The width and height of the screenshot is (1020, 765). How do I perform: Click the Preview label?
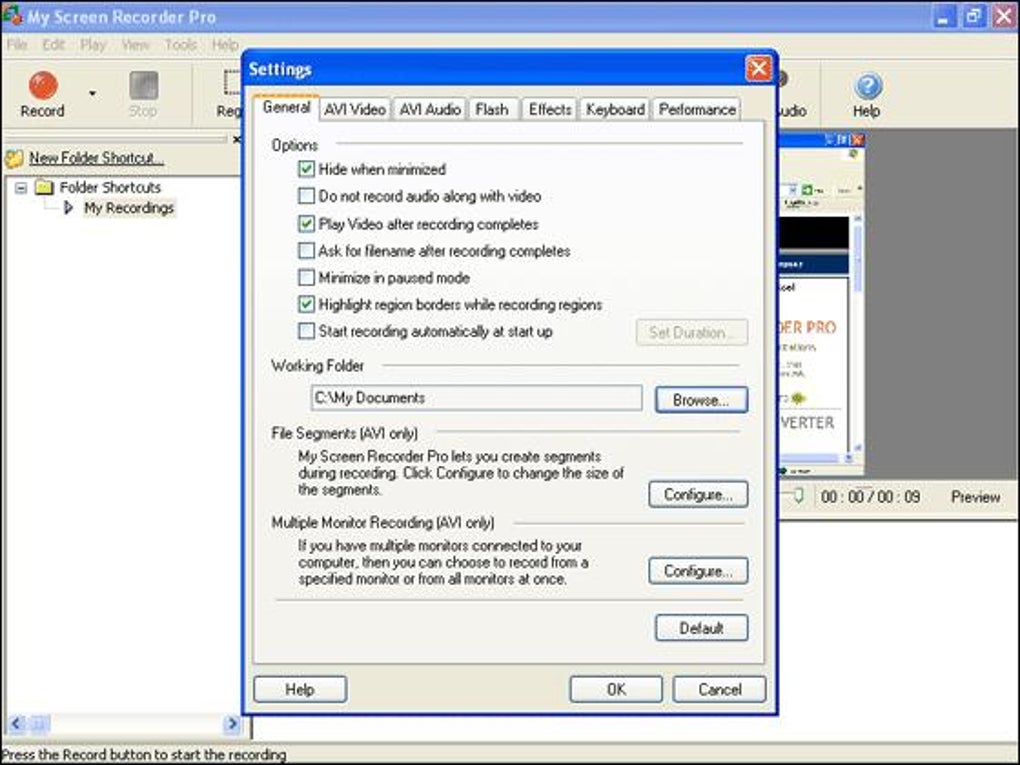click(975, 497)
